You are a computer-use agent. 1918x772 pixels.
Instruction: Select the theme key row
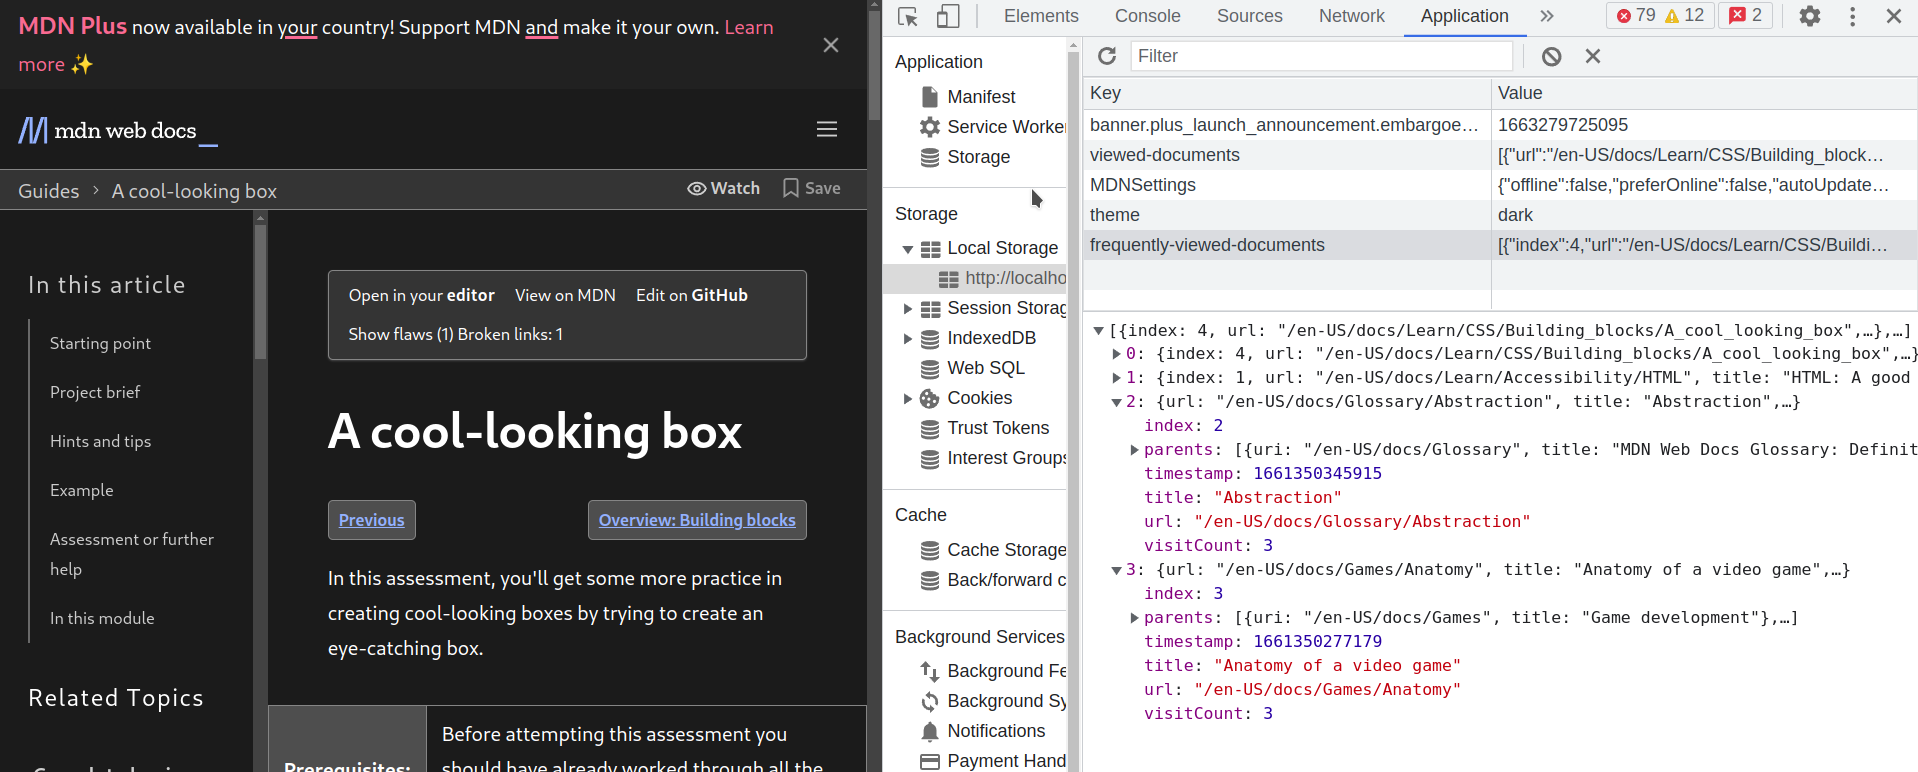(1500, 215)
